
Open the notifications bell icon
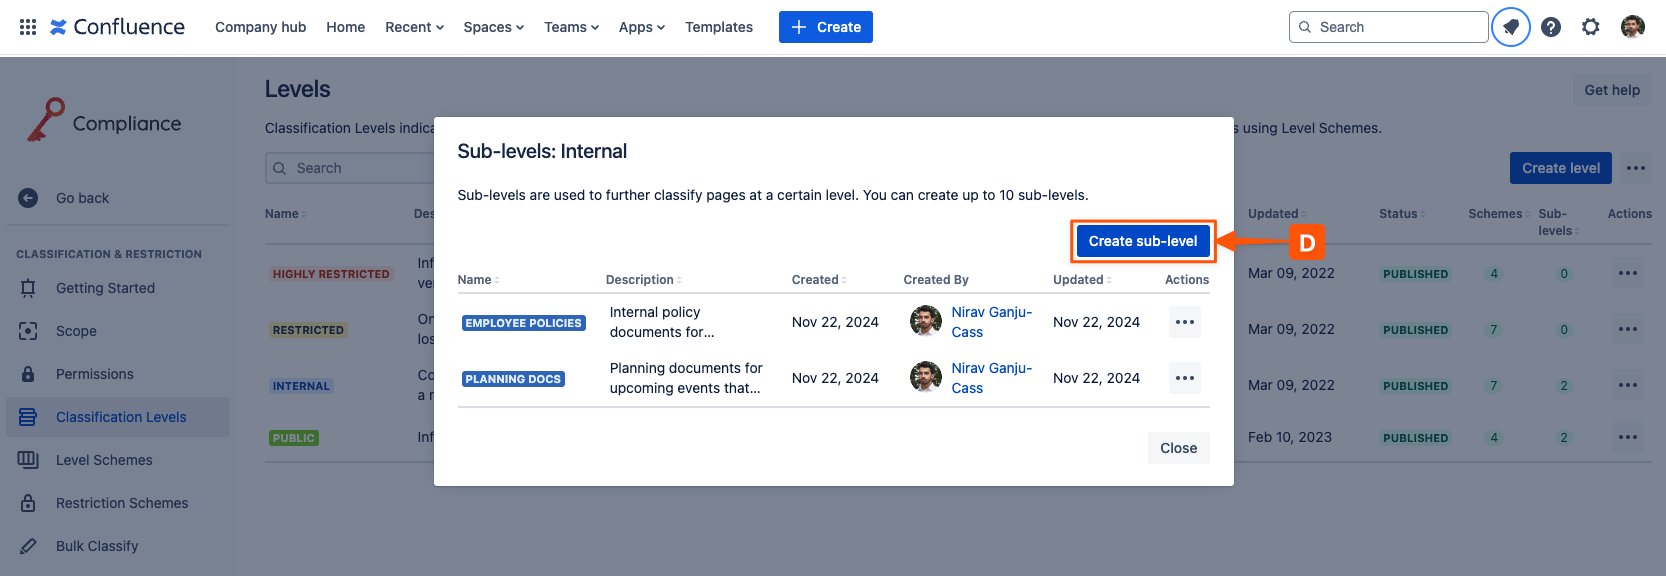pyautogui.click(x=1510, y=27)
